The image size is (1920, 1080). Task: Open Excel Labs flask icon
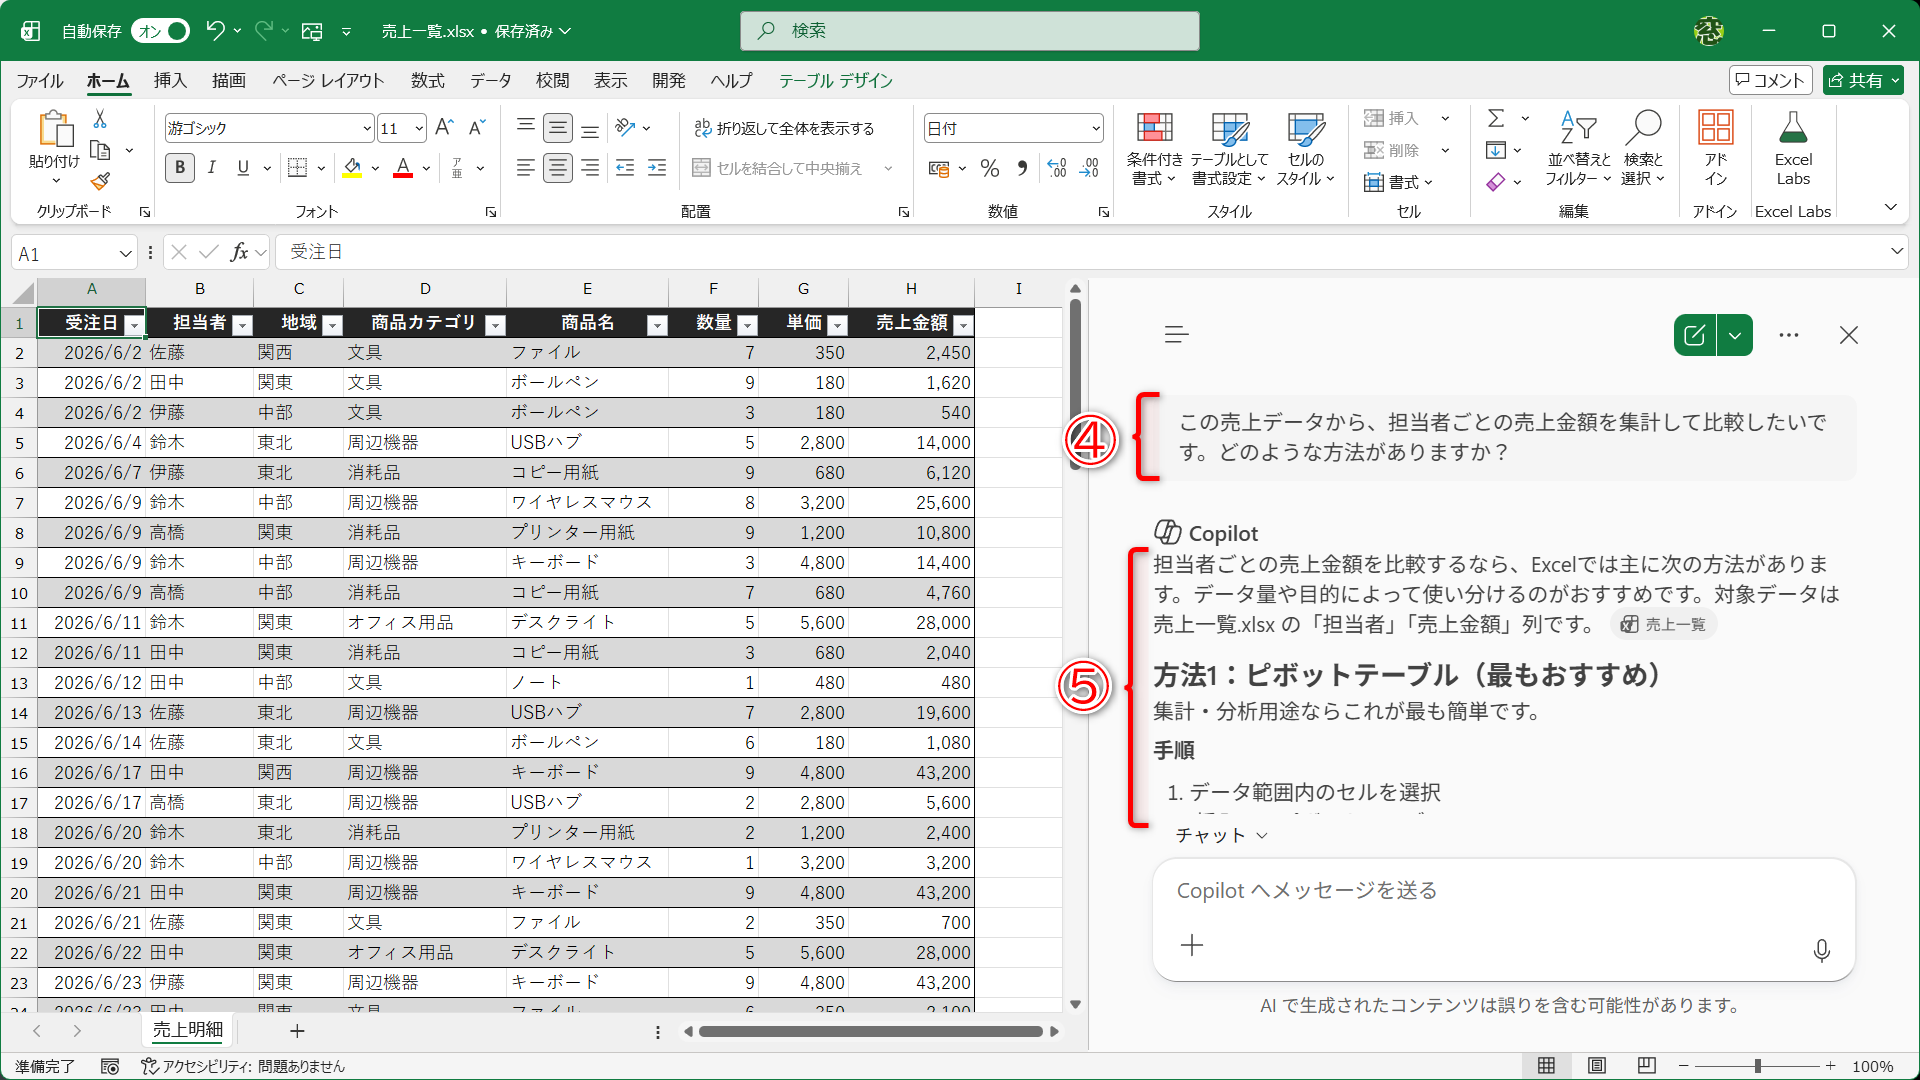(1793, 149)
